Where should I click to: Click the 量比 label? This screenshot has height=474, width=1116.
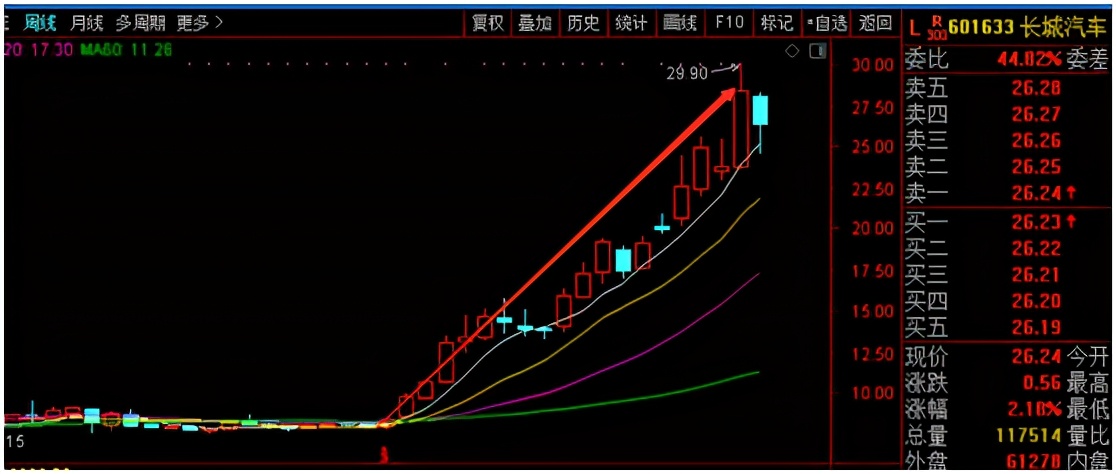1088,436
